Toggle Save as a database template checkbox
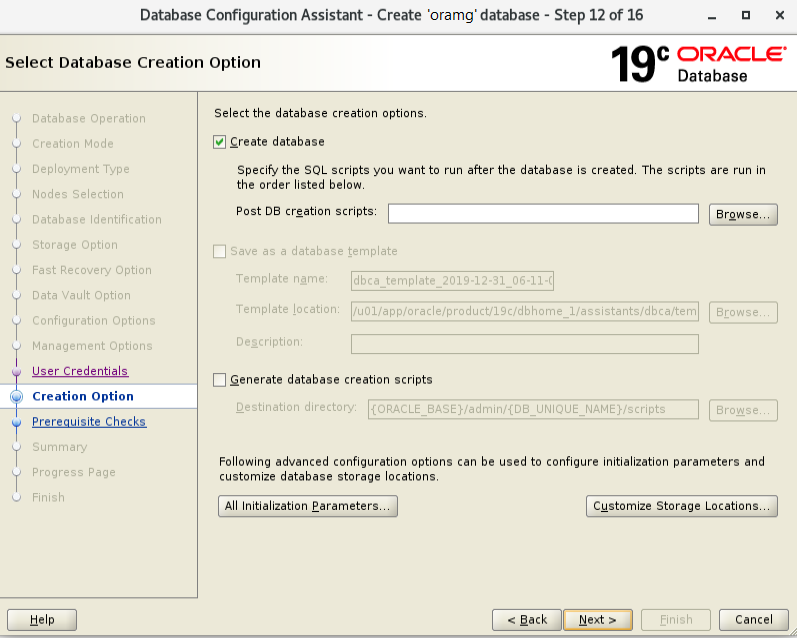Viewport: 797px width, 638px height. click(x=219, y=251)
